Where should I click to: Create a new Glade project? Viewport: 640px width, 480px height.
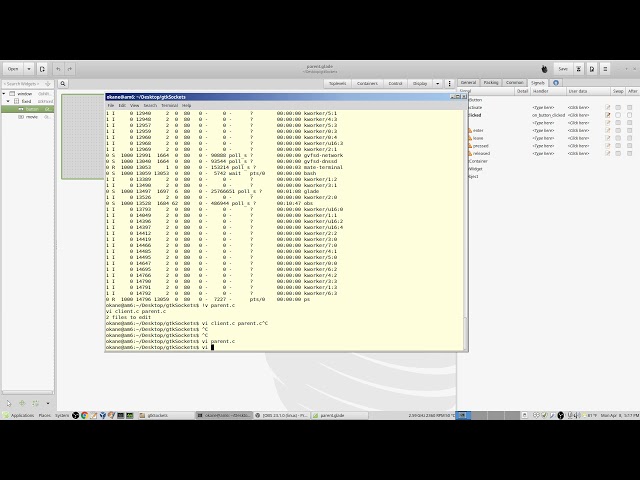point(42,69)
